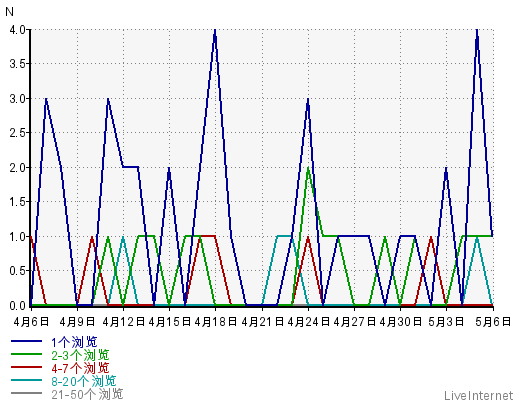Click the 5月3日 date axis label
This screenshot has height=405, width=520.
pyautogui.click(x=446, y=321)
